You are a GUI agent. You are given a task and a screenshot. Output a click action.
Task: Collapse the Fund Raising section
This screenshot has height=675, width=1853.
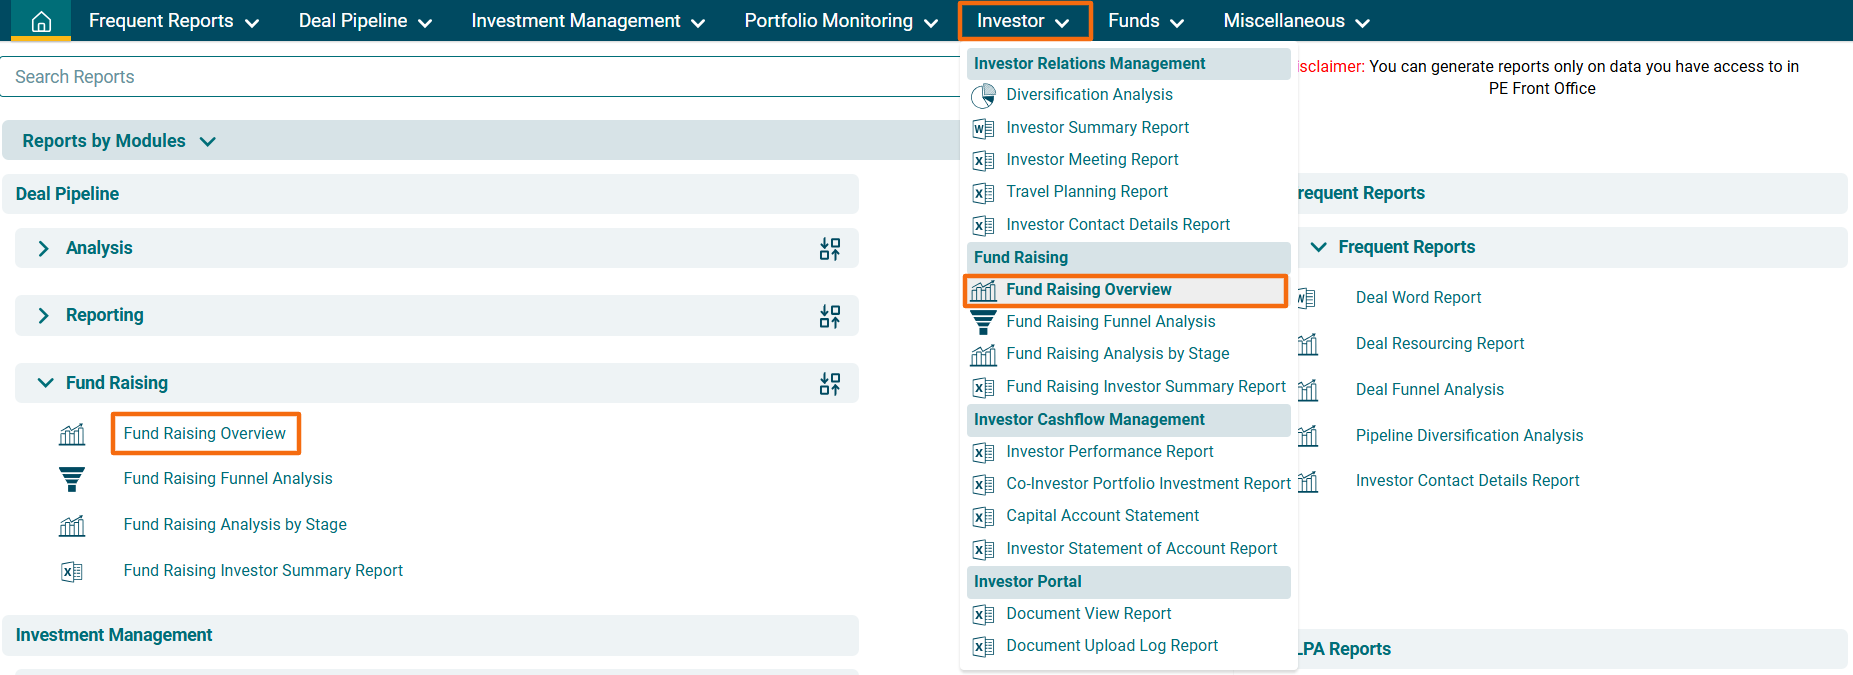45,383
